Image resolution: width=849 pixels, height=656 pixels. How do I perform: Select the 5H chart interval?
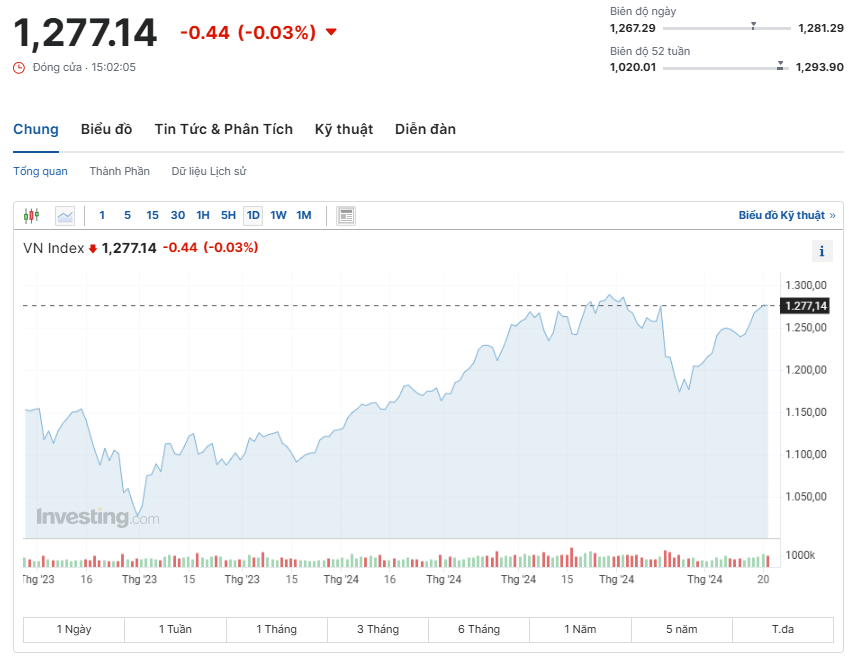228,215
